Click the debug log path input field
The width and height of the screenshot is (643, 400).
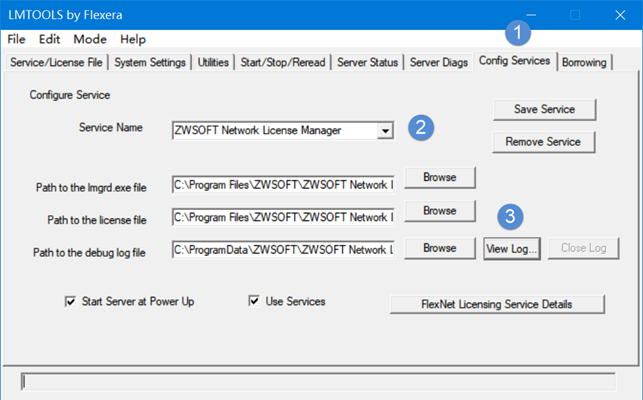pyautogui.click(x=283, y=249)
